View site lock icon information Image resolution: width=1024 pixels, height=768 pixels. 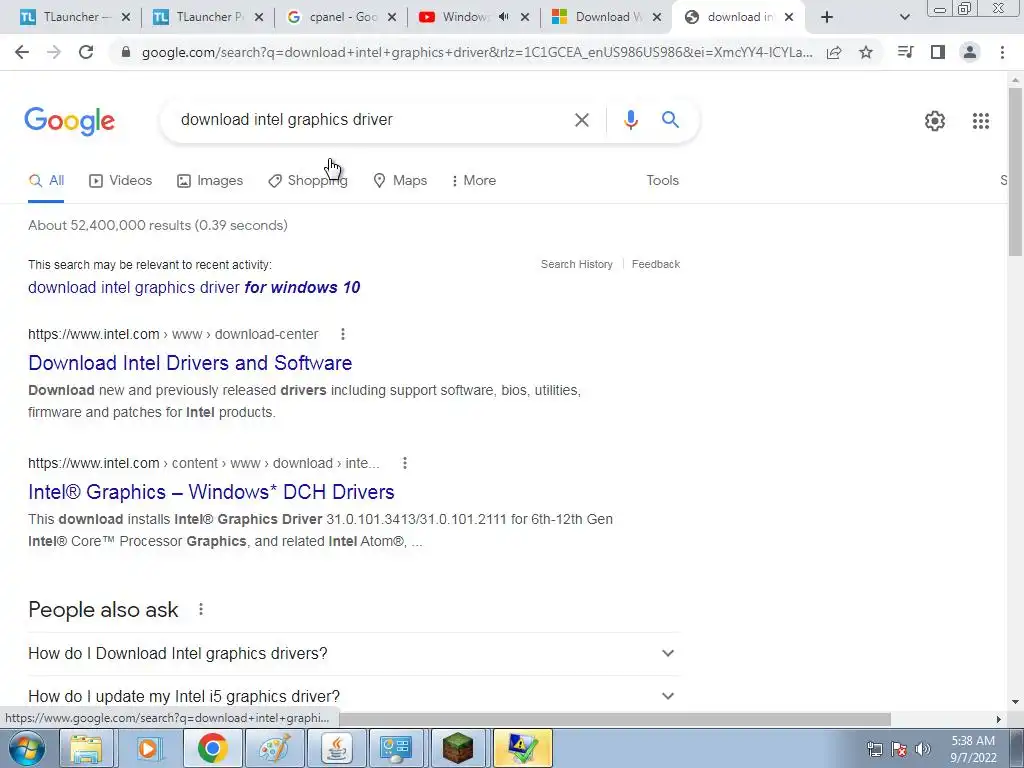[125, 53]
